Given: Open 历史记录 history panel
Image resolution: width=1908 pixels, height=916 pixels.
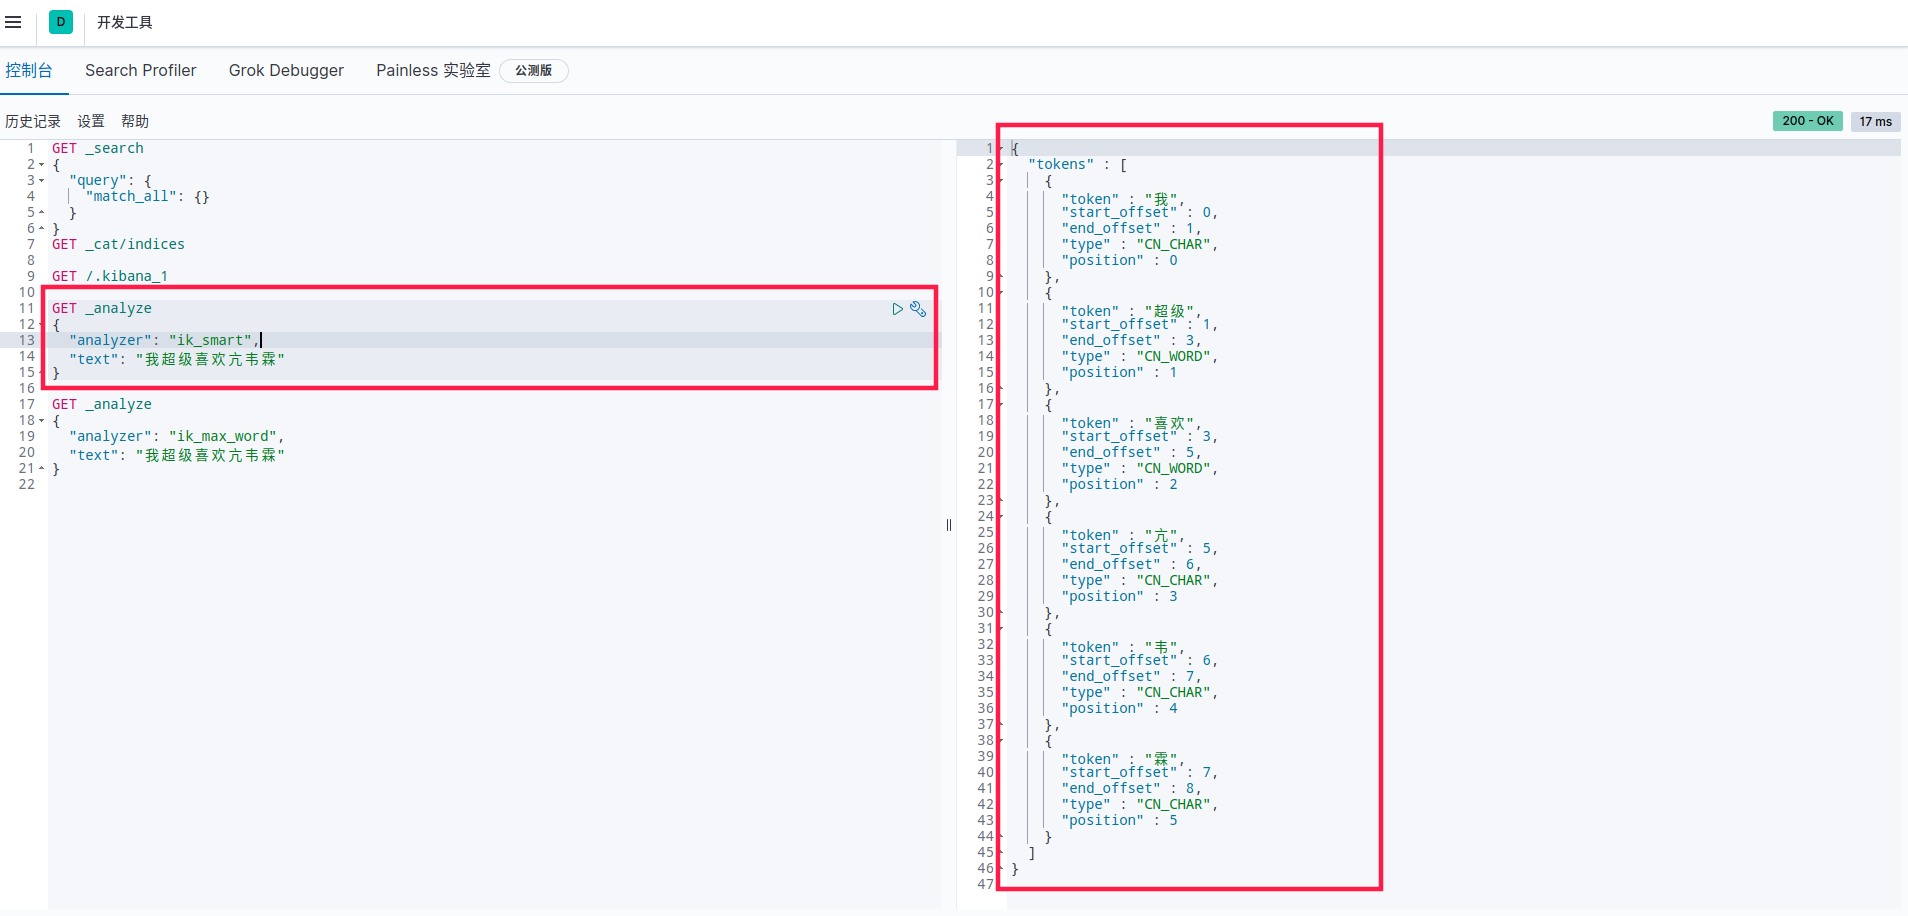Looking at the screenshot, I should pyautogui.click(x=33, y=121).
